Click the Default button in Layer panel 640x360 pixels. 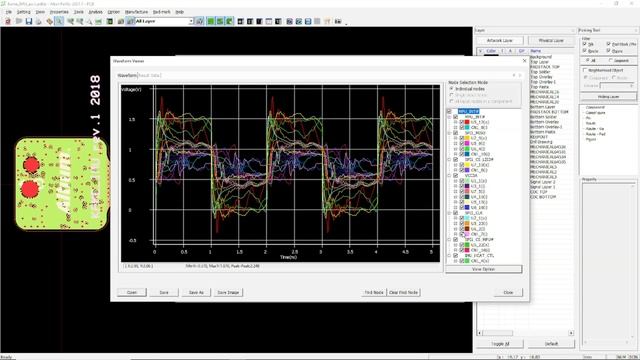pos(551,344)
